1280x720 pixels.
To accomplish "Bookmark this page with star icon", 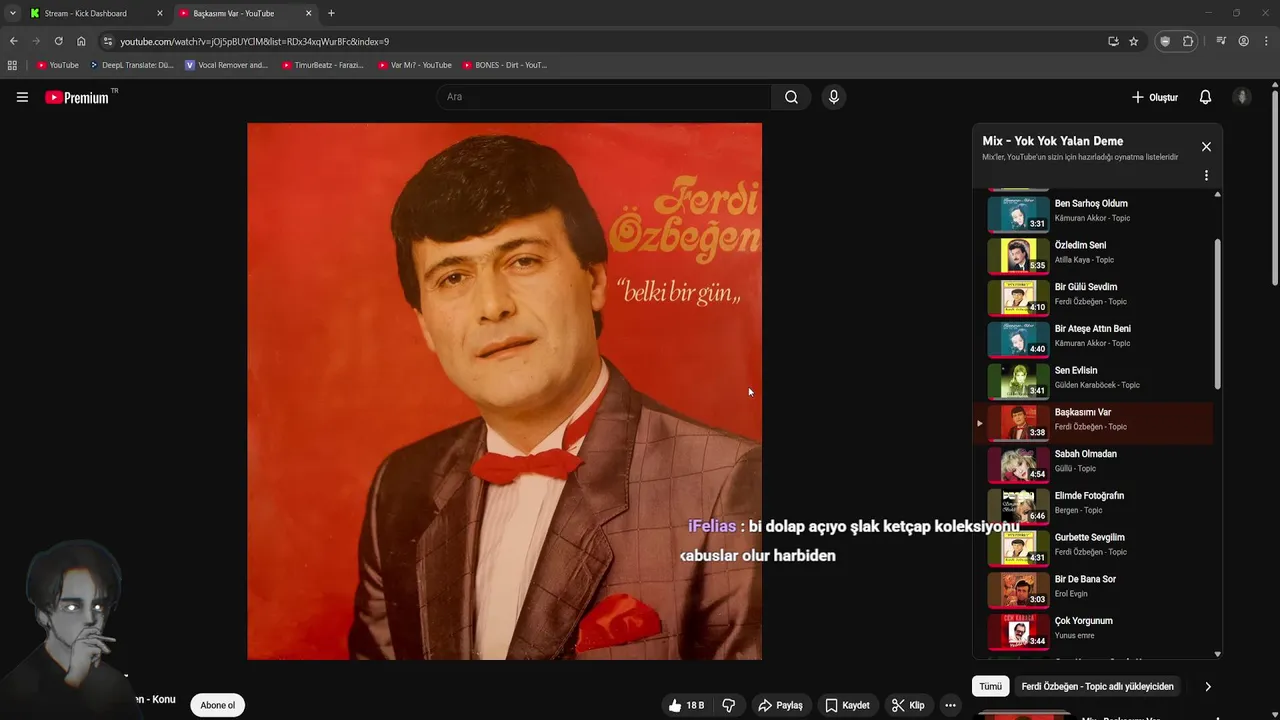I will point(1133,41).
